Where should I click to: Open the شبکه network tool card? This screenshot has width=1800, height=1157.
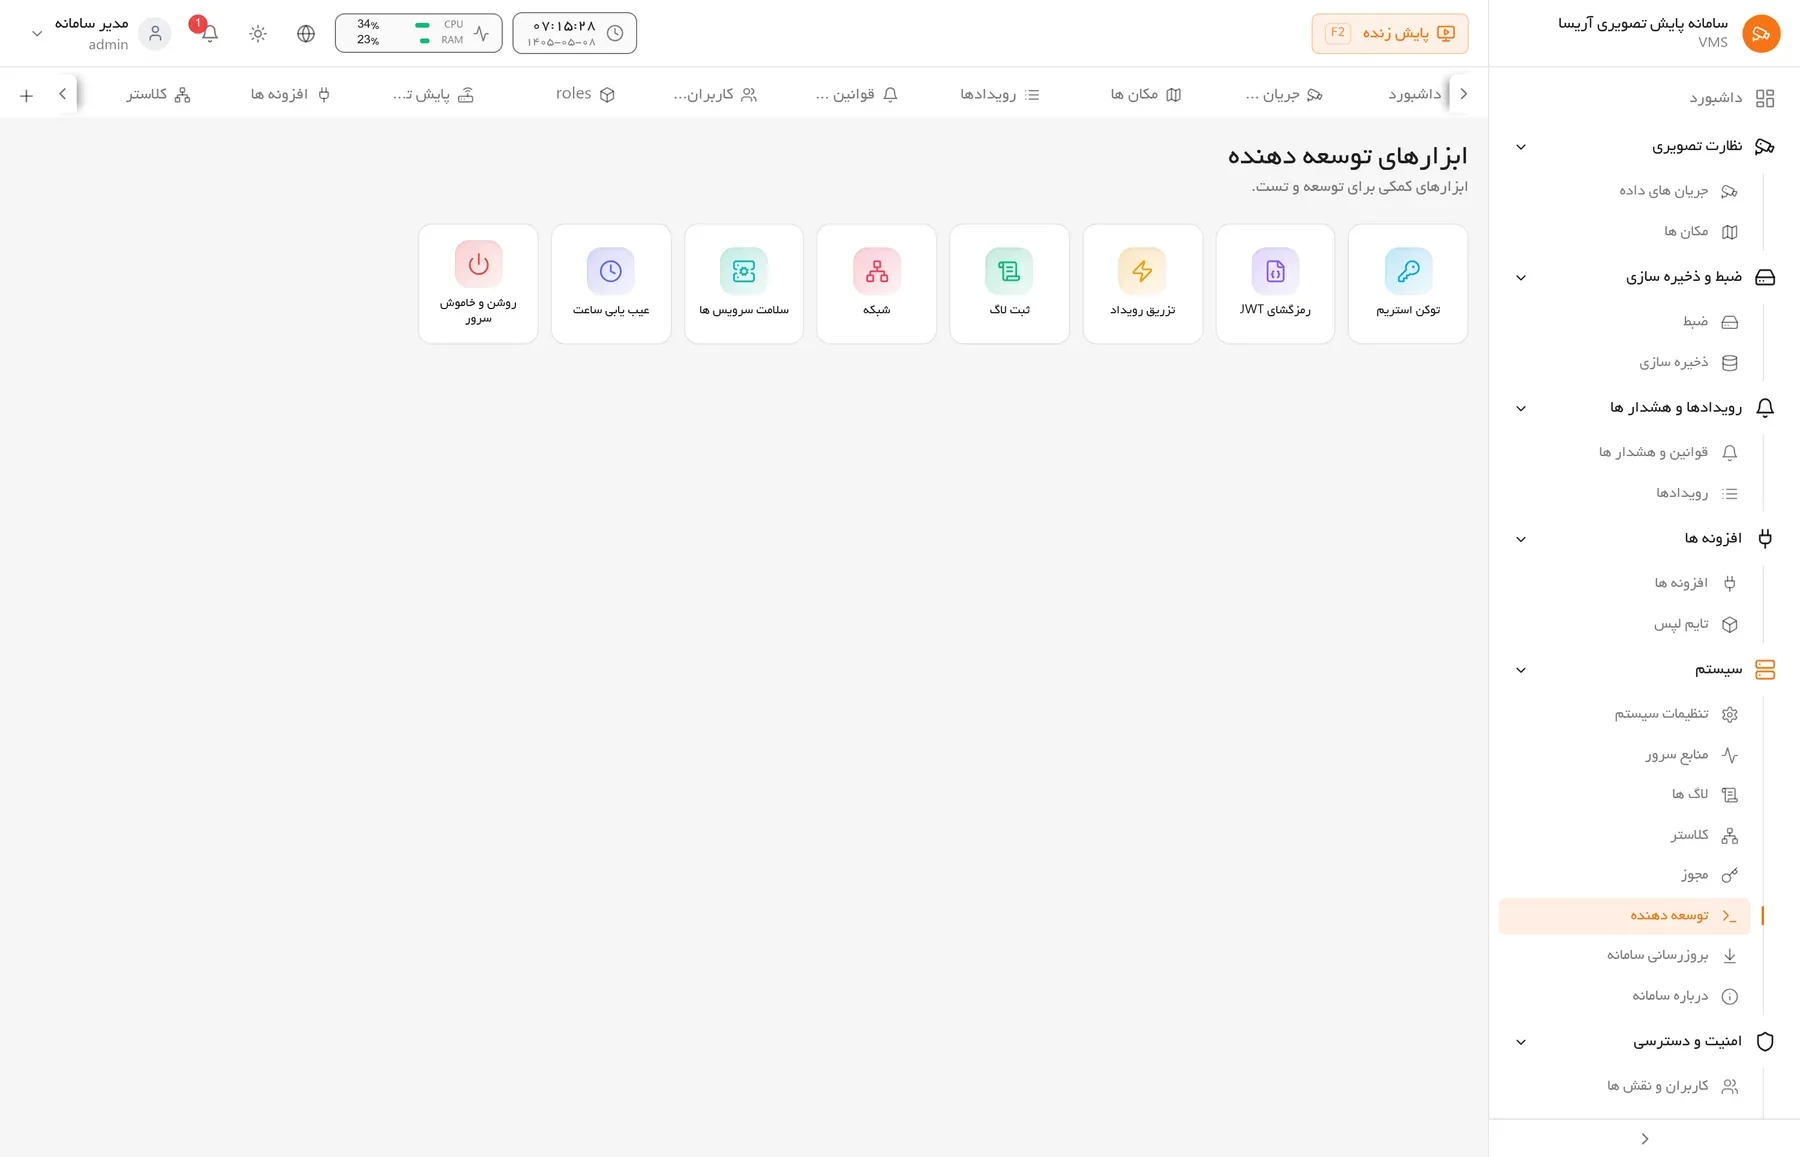tap(877, 284)
